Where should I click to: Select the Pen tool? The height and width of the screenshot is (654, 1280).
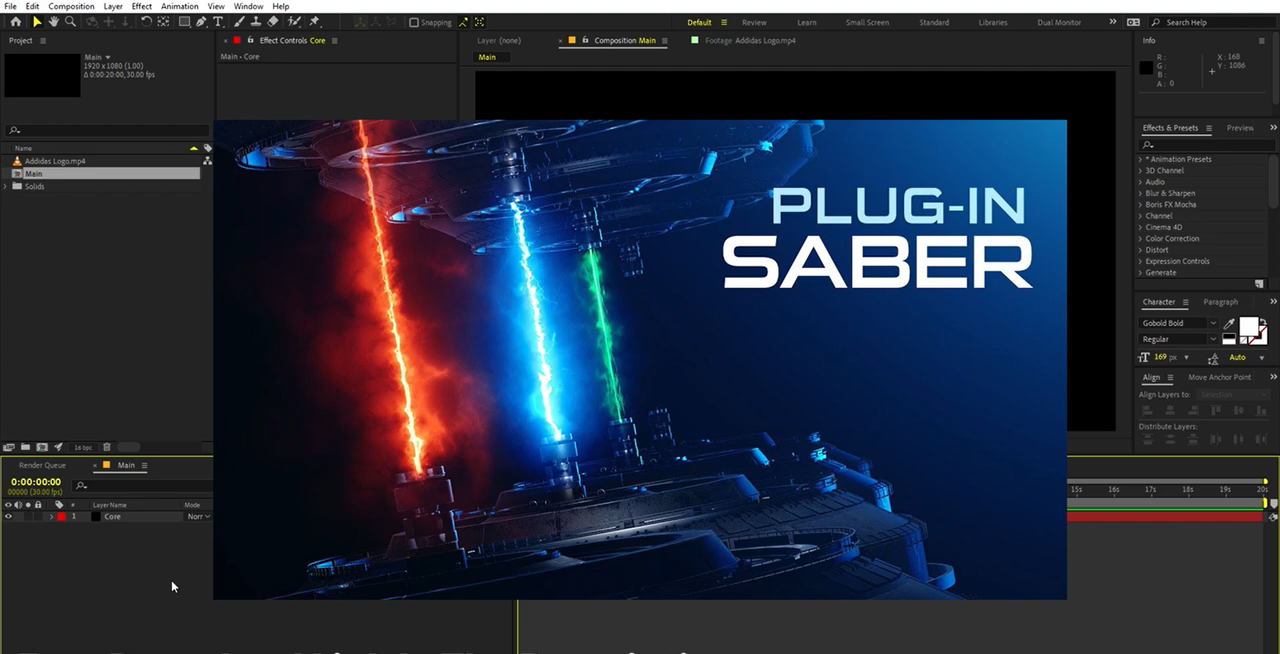pos(201,22)
